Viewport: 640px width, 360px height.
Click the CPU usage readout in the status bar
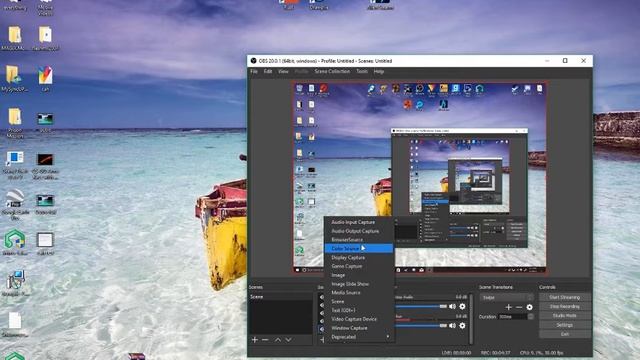click(541, 353)
